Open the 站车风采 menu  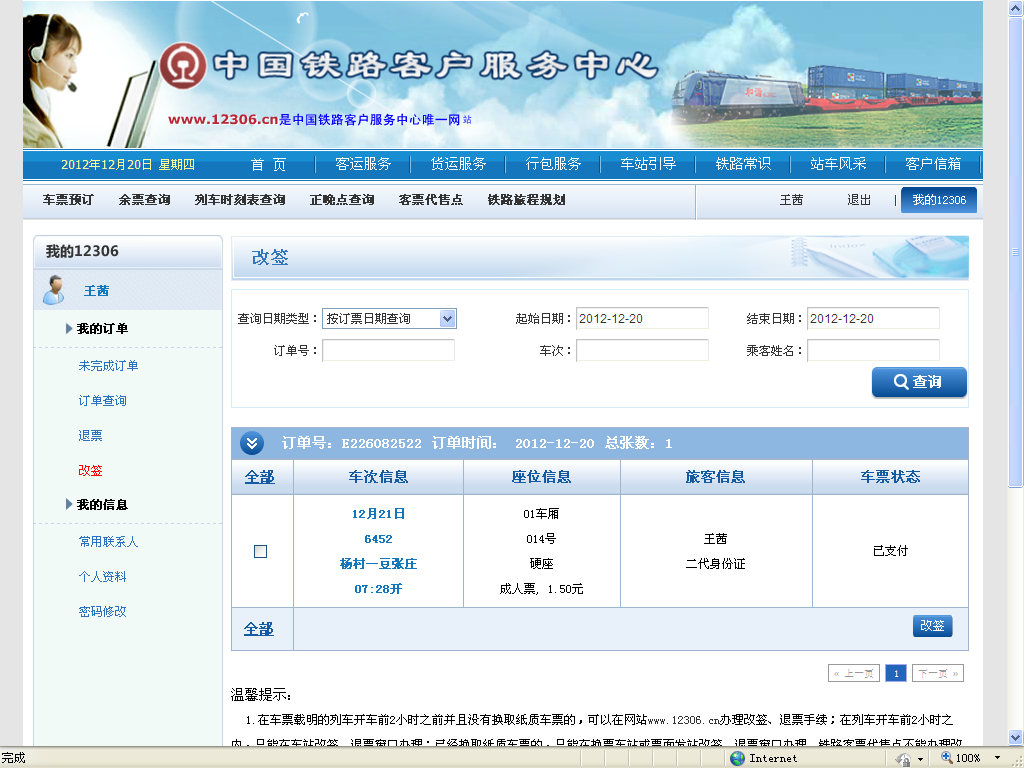pyautogui.click(x=838, y=164)
